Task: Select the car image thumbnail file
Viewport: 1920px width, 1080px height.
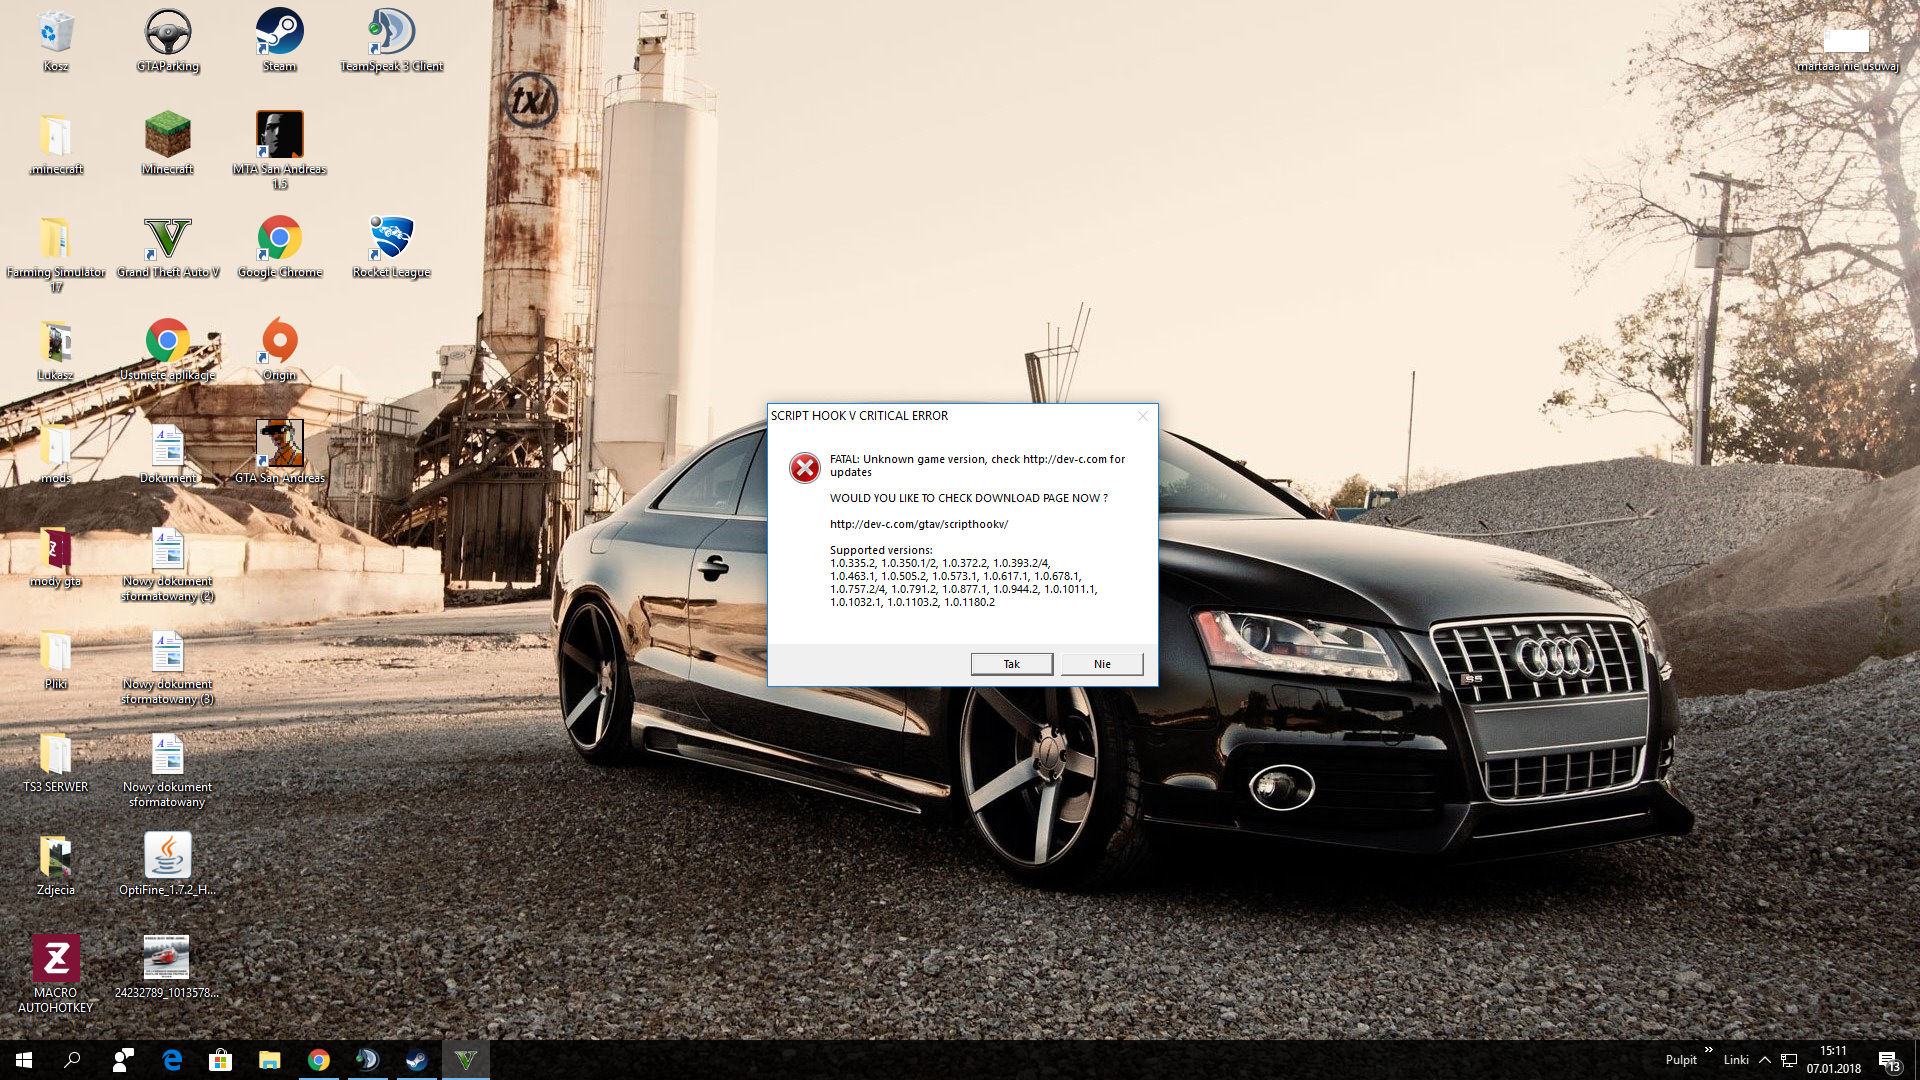Action: click(x=166, y=958)
